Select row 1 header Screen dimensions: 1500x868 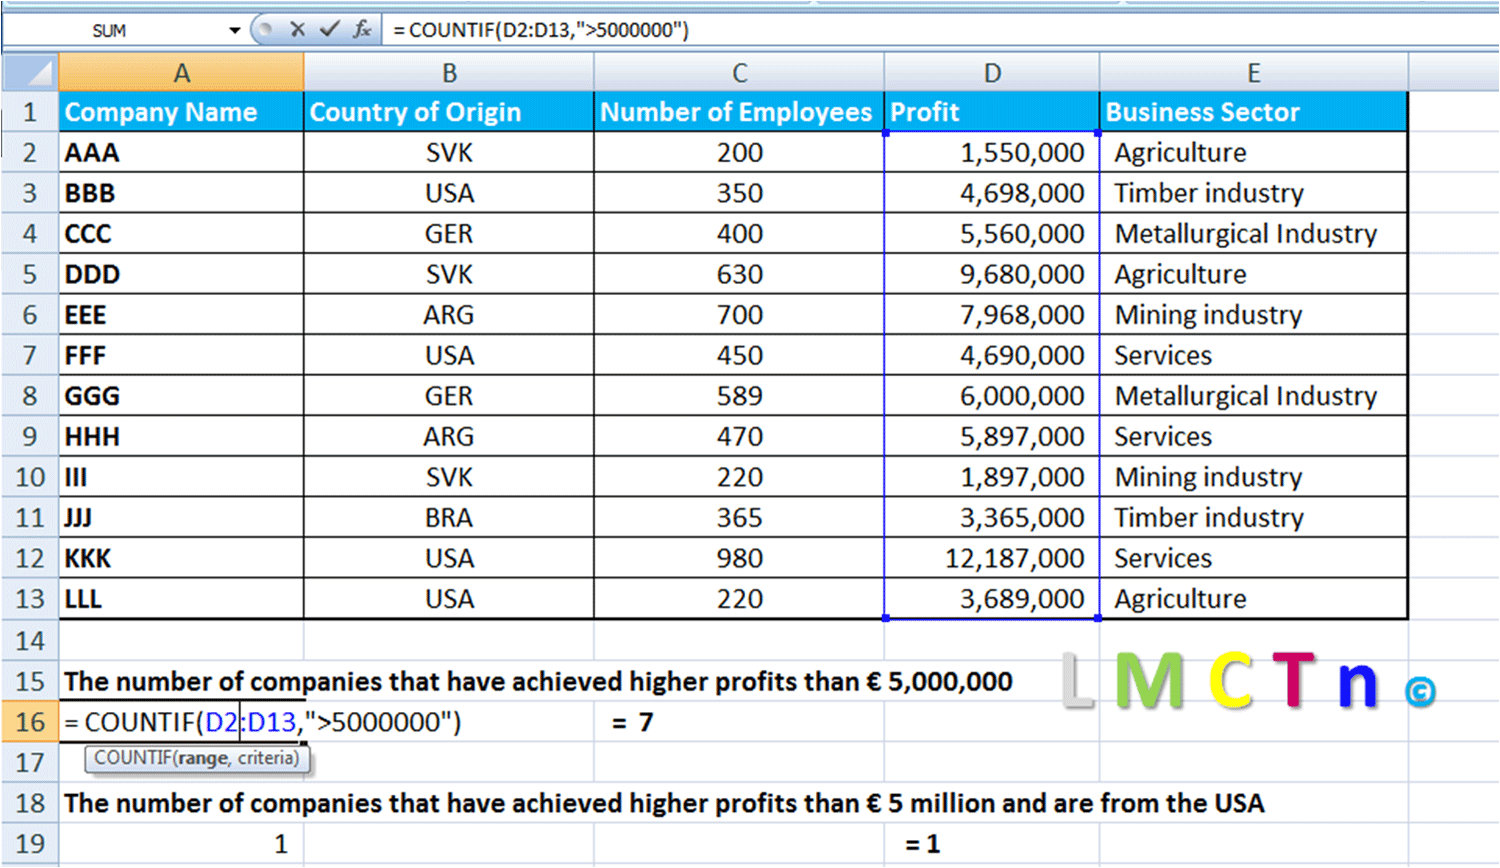pyautogui.click(x=30, y=112)
